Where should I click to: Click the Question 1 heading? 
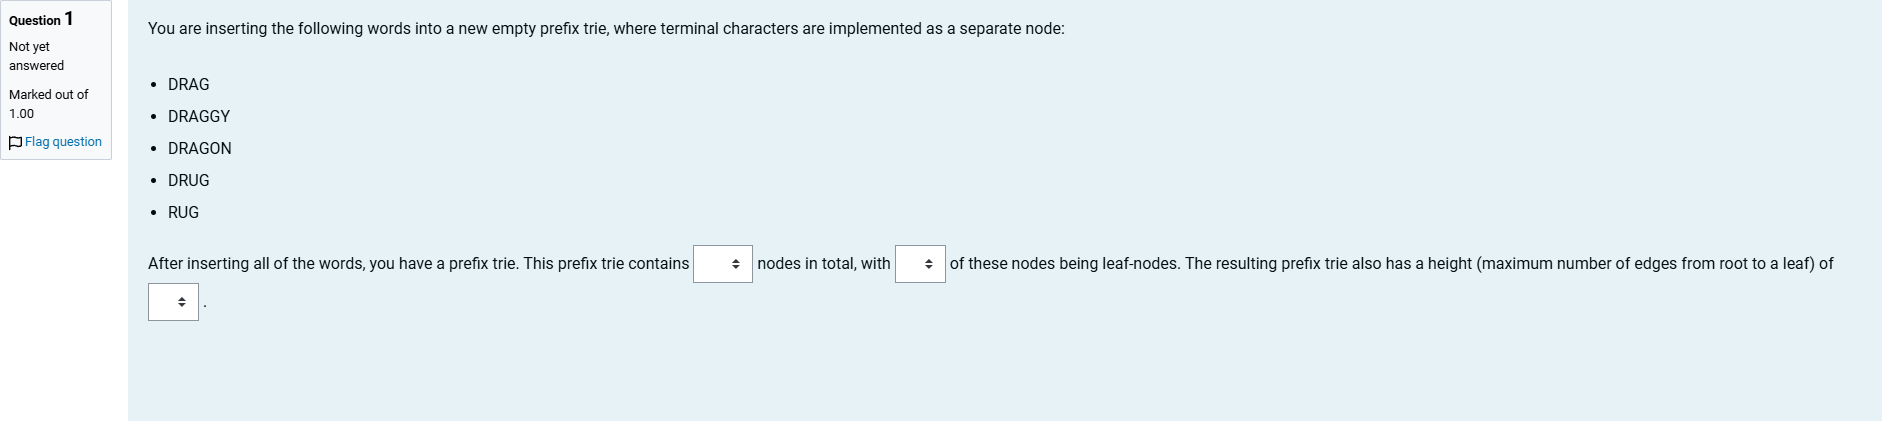(41, 19)
